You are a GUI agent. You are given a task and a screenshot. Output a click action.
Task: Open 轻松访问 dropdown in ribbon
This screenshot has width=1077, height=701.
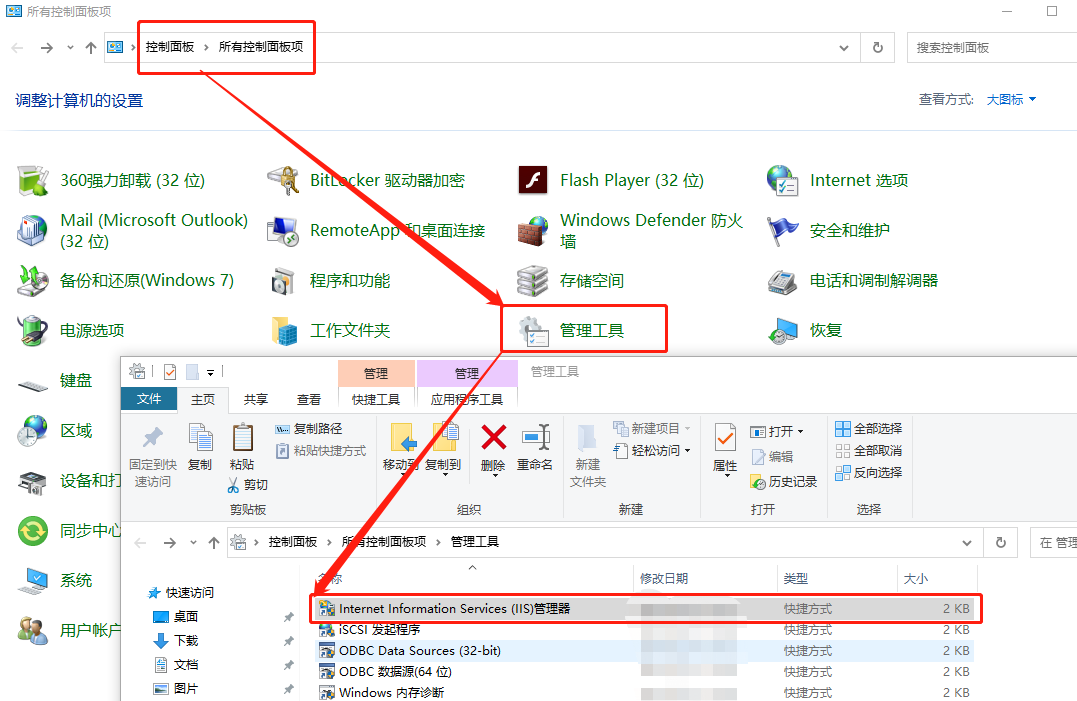tap(652, 450)
